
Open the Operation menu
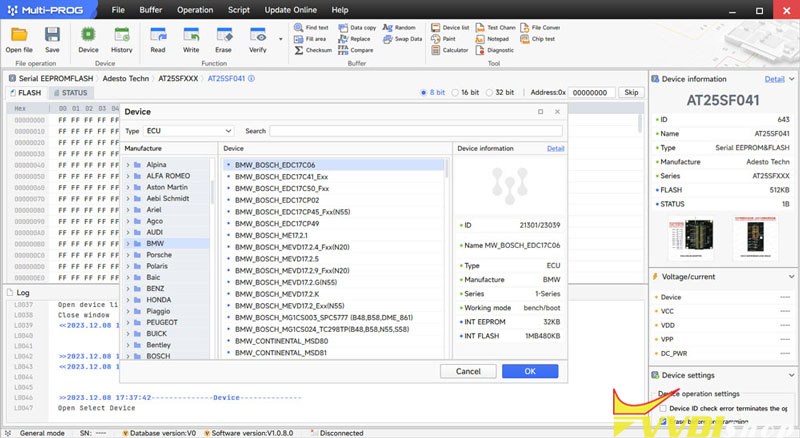tap(195, 10)
